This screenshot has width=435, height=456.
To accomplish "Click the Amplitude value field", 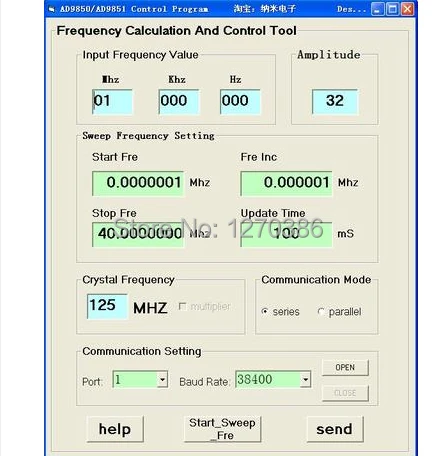I will click(335, 101).
